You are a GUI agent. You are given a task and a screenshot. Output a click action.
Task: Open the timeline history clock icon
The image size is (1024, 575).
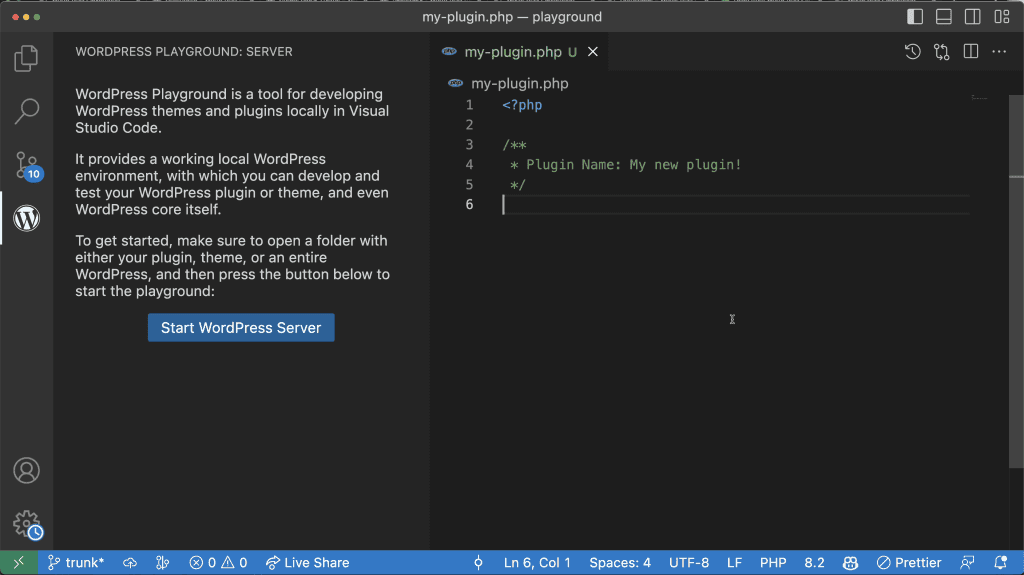click(x=912, y=52)
